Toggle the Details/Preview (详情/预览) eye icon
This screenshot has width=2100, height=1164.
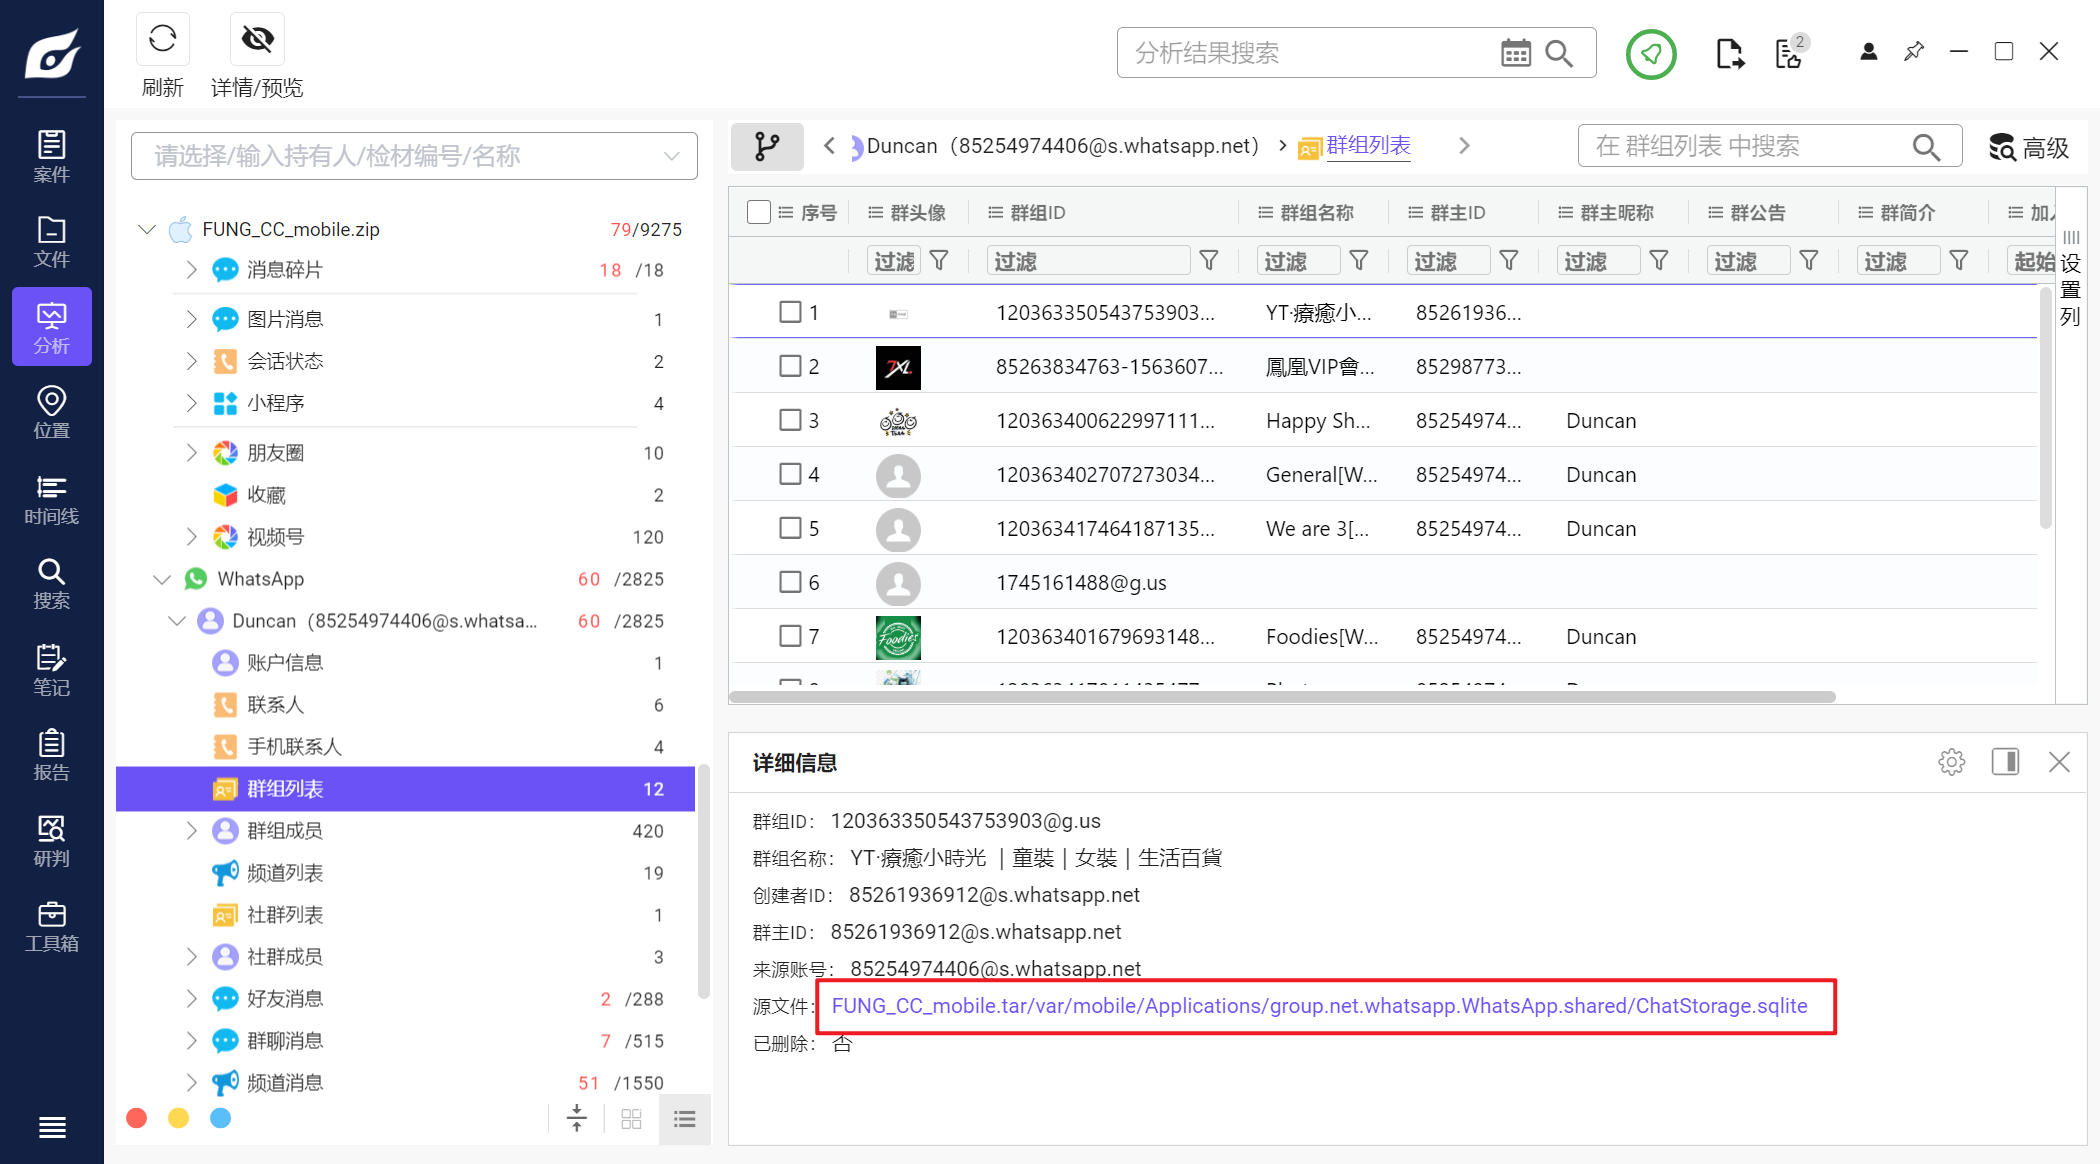[257, 40]
